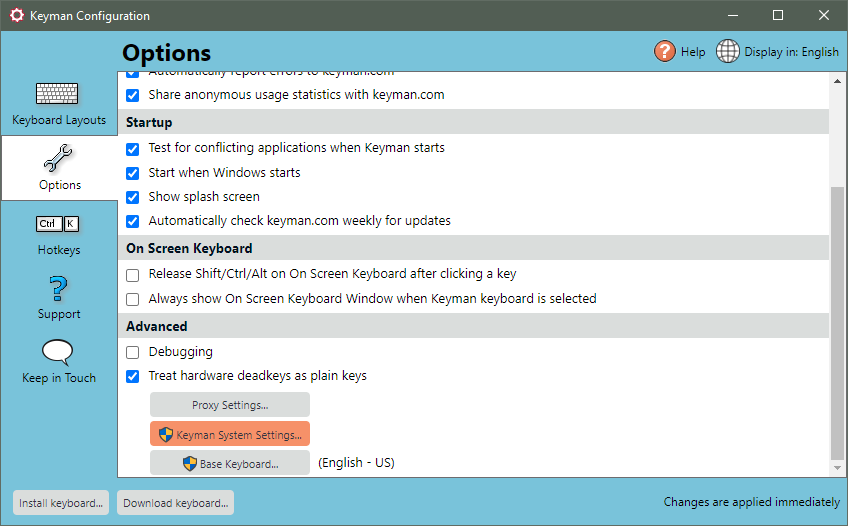848x526 pixels.
Task: Switch to Support tab label
Action: [59, 314]
